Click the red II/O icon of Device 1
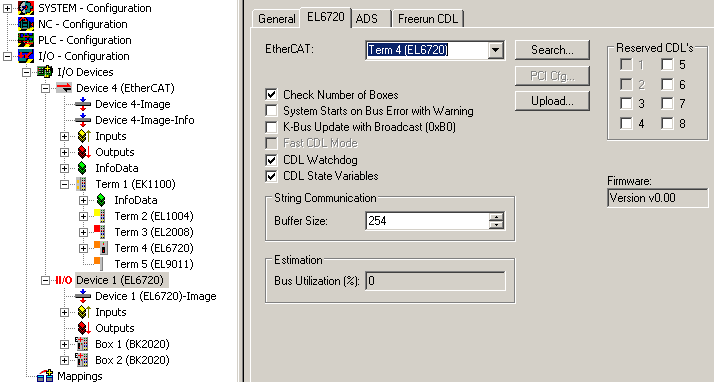The height and width of the screenshot is (382, 714). coord(64,280)
